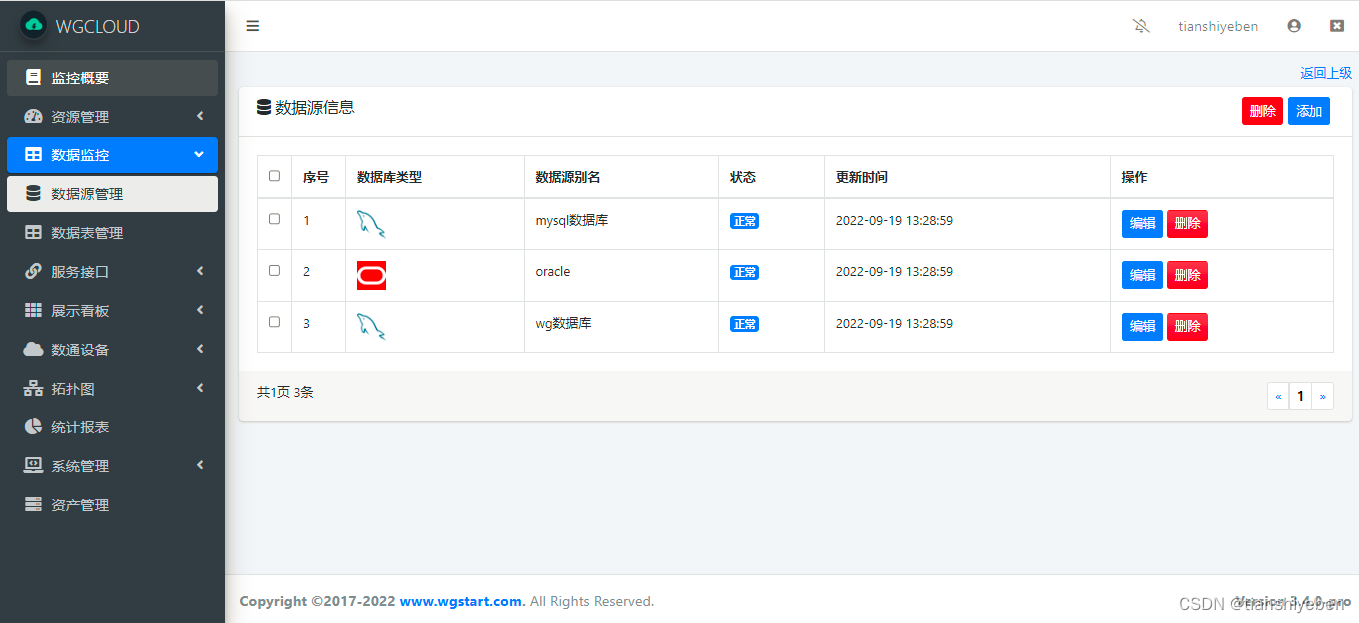The image size is (1359, 623).
Task: Open 监控概要 from the sidebar
Action: (112, 77)
